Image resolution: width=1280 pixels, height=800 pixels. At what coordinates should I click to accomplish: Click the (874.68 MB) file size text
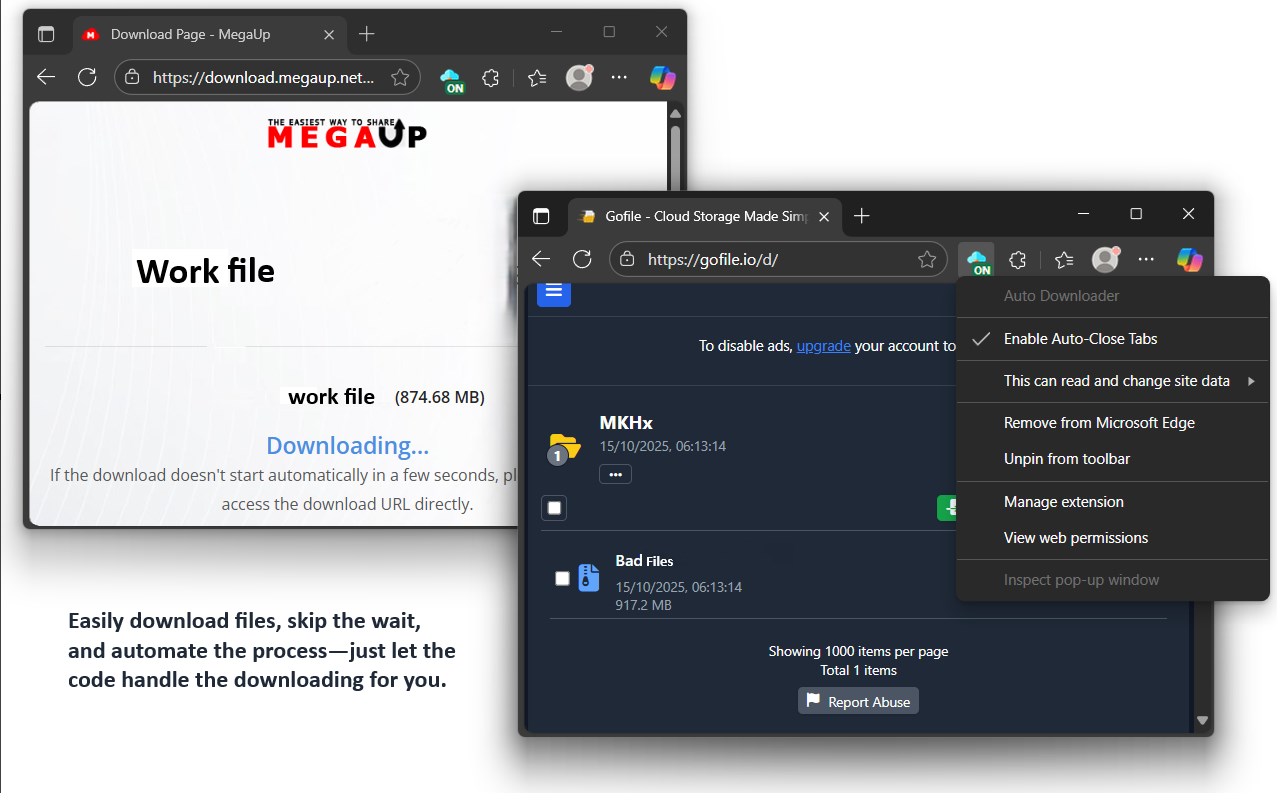coord(440,397)
